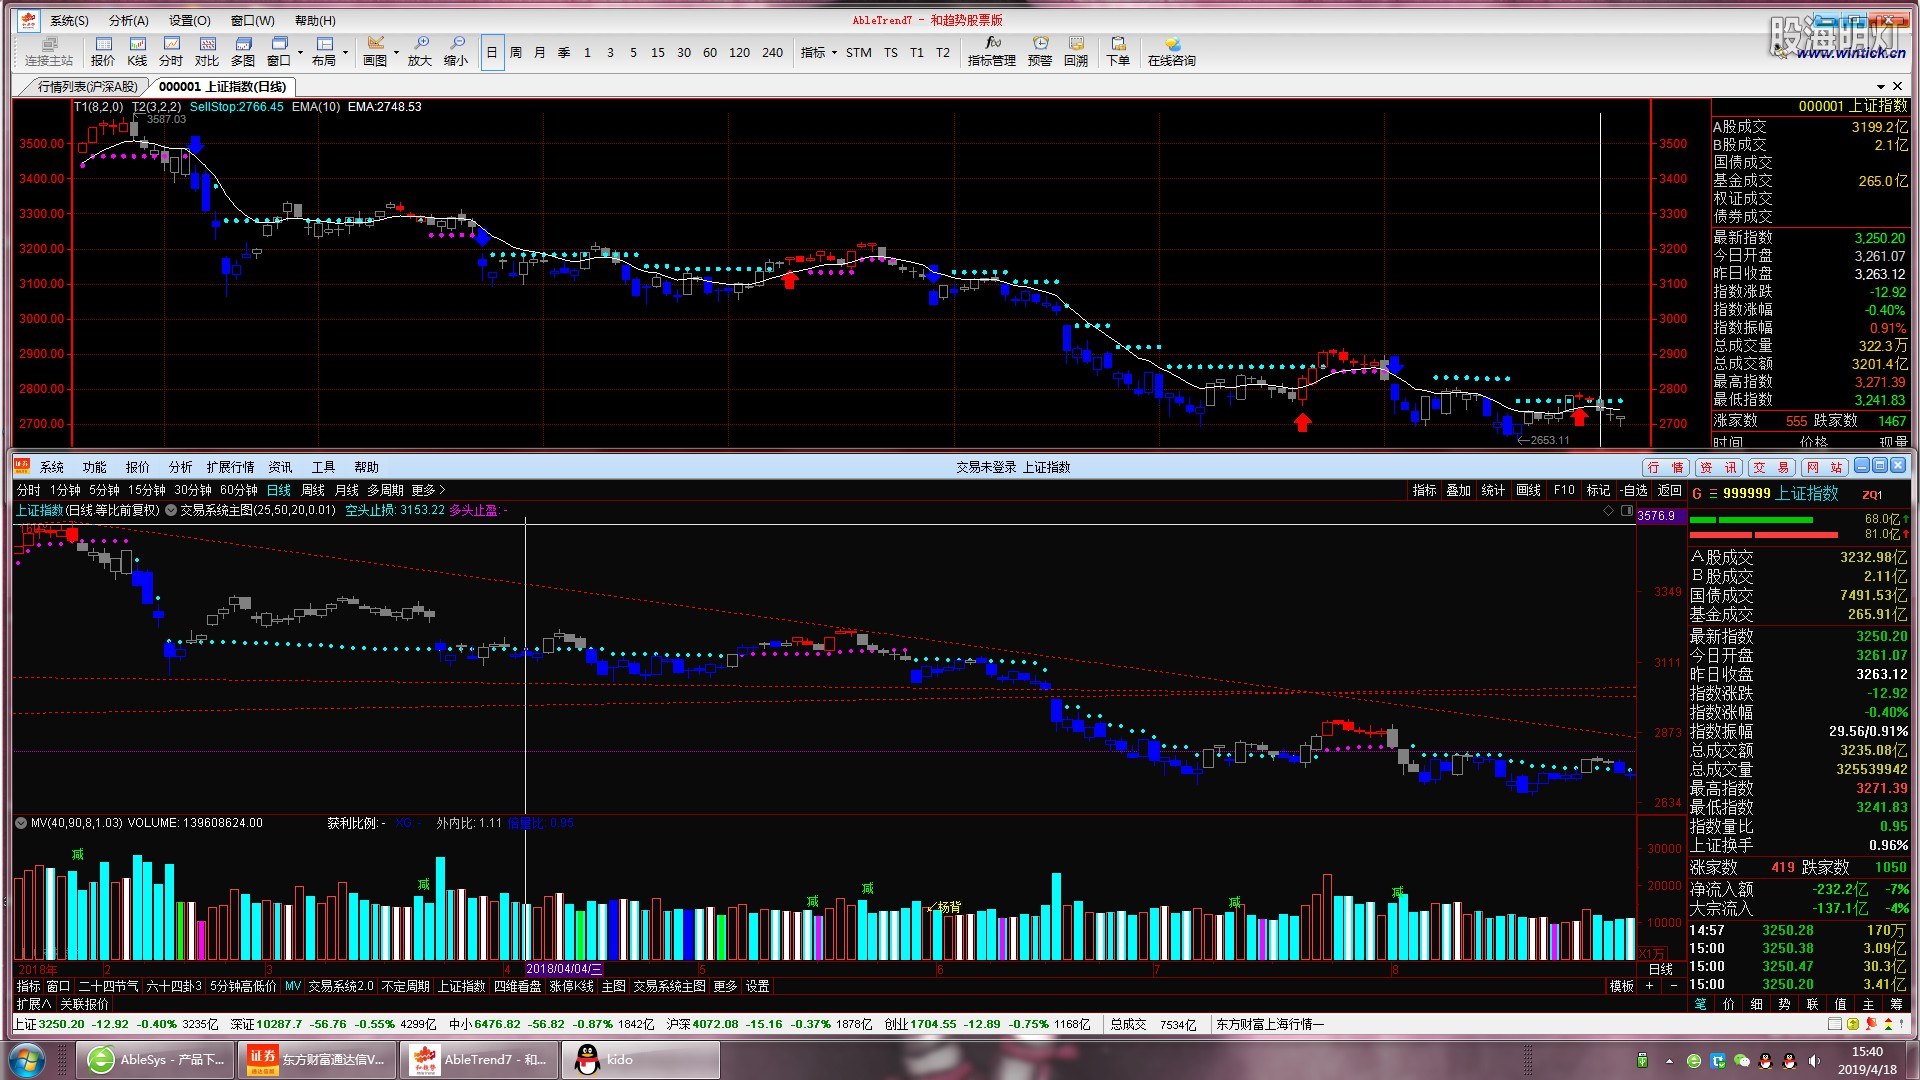Expand the 画图 dropdown arrow
Image resolution: width=1920 pixels, height=1080 pixels.
pos(396,52)
